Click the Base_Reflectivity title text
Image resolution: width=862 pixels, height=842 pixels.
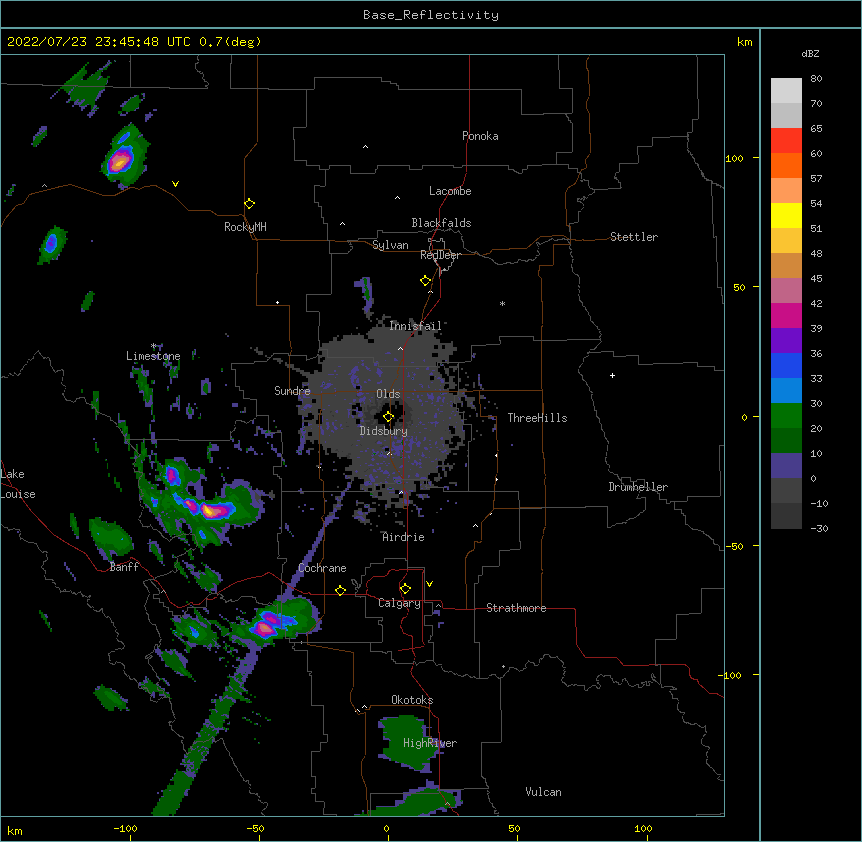click(x=431, y=15)
